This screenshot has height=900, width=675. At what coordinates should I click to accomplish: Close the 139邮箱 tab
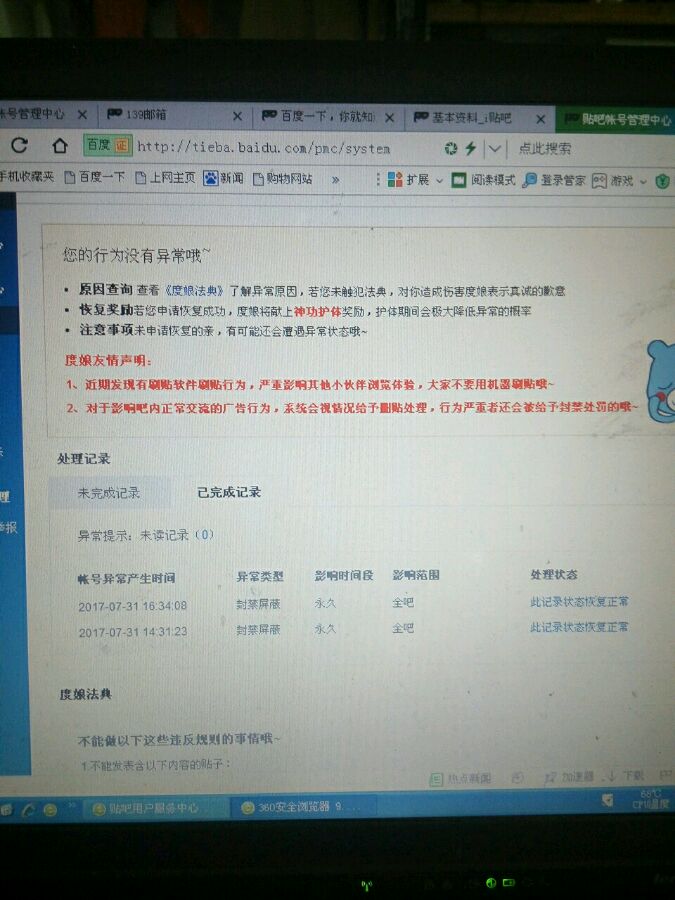pos(237,117)
